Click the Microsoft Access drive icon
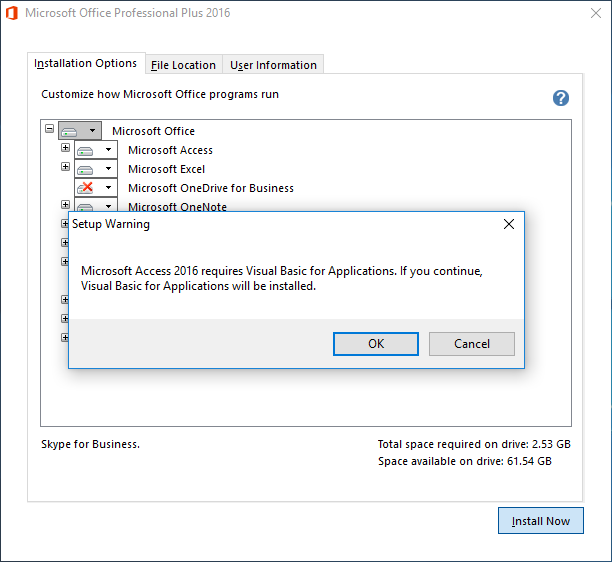 click(x=85, y=151)
